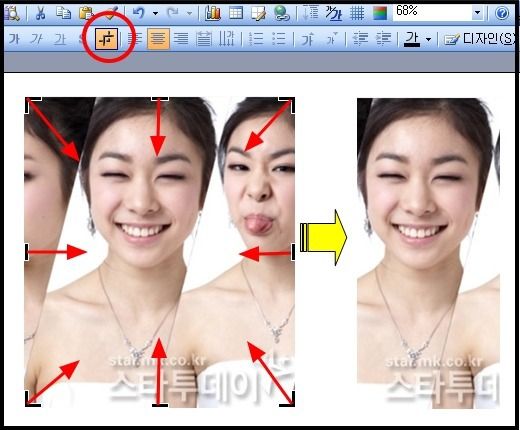
Task: Click the Cut scissors icon
Action: pos(40,13)
